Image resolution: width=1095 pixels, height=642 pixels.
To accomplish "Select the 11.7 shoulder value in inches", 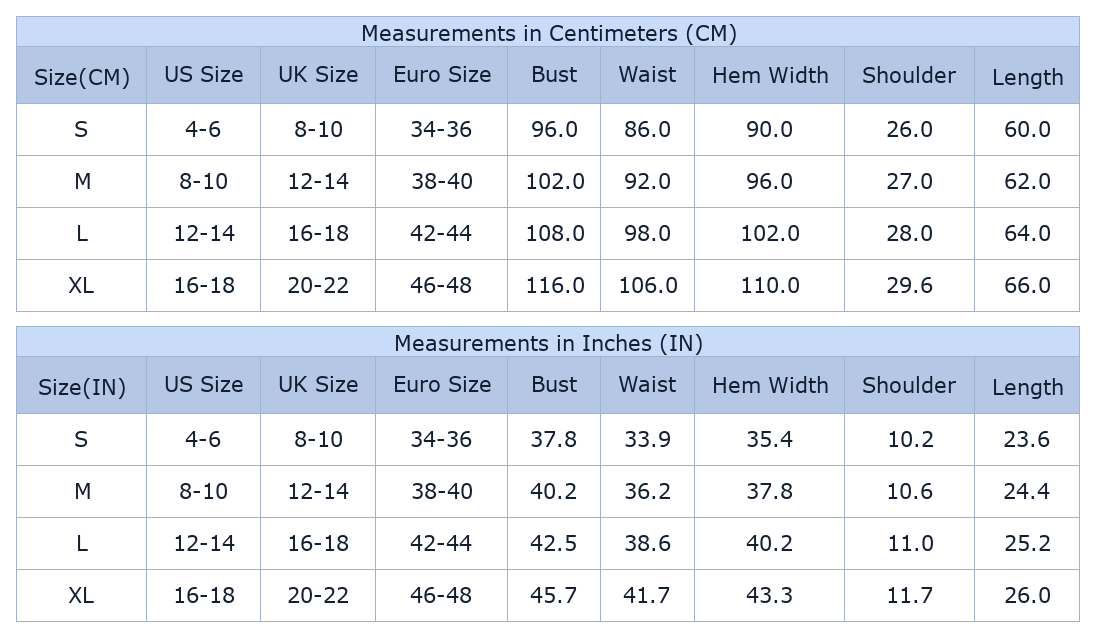I will pos(909,595).
